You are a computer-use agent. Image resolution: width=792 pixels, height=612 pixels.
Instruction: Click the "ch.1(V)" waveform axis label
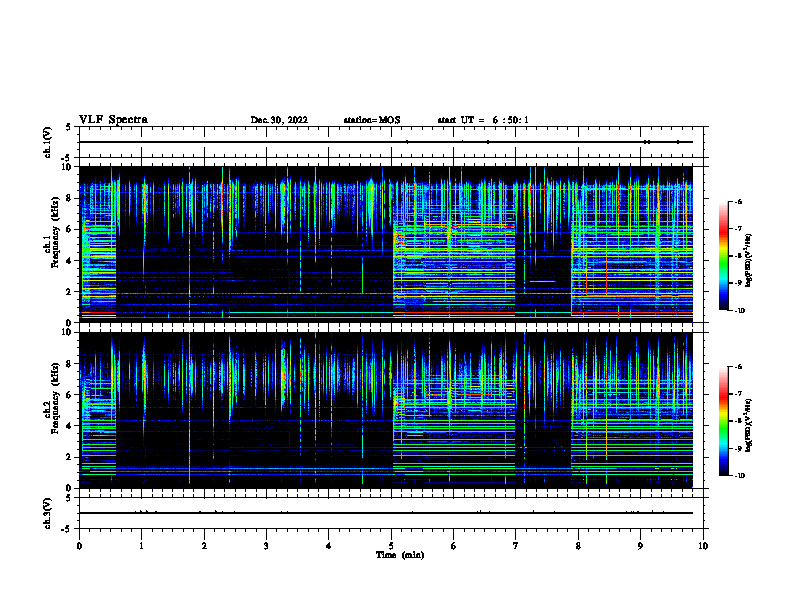tap(47, 142)
